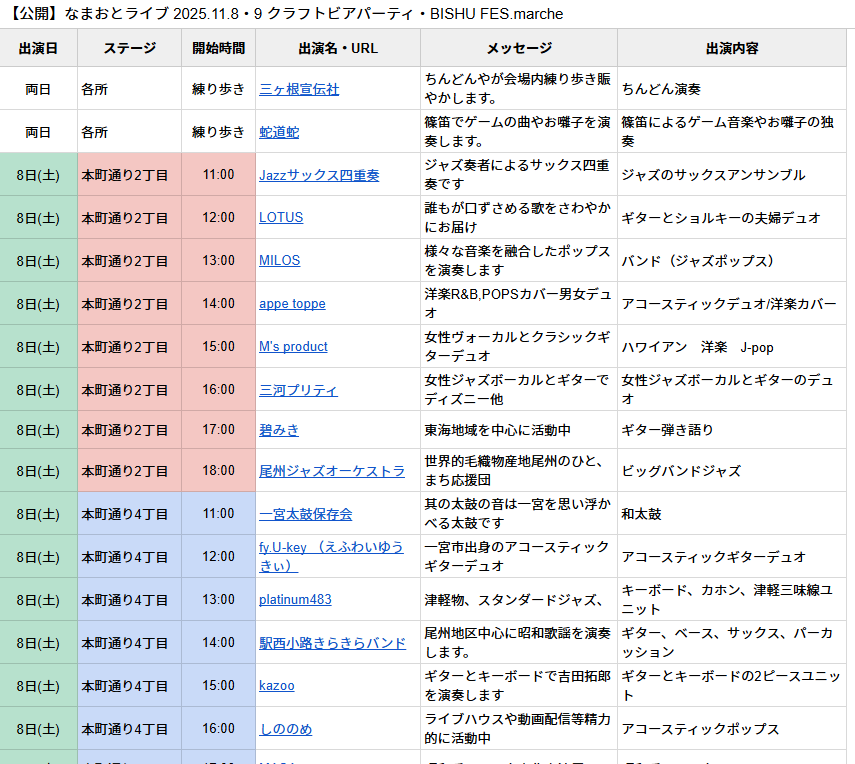Open the しののめ link
This screenshot has height=764, width=855.
click(x=285, y=729)
